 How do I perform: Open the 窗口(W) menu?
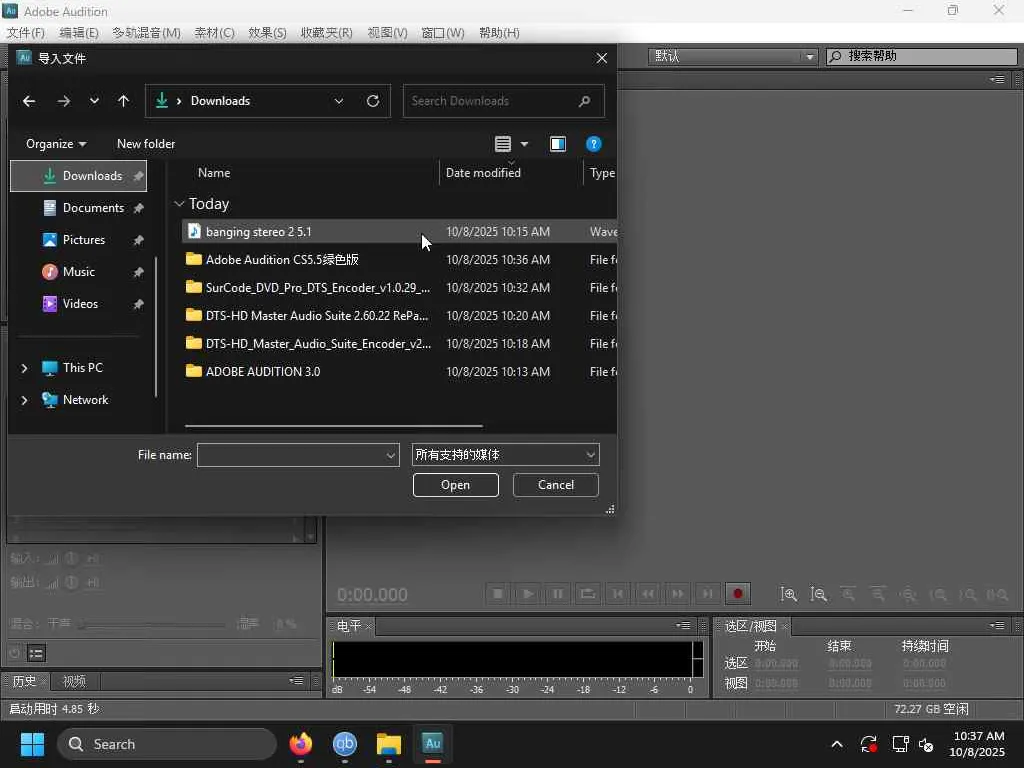point(443,33)
